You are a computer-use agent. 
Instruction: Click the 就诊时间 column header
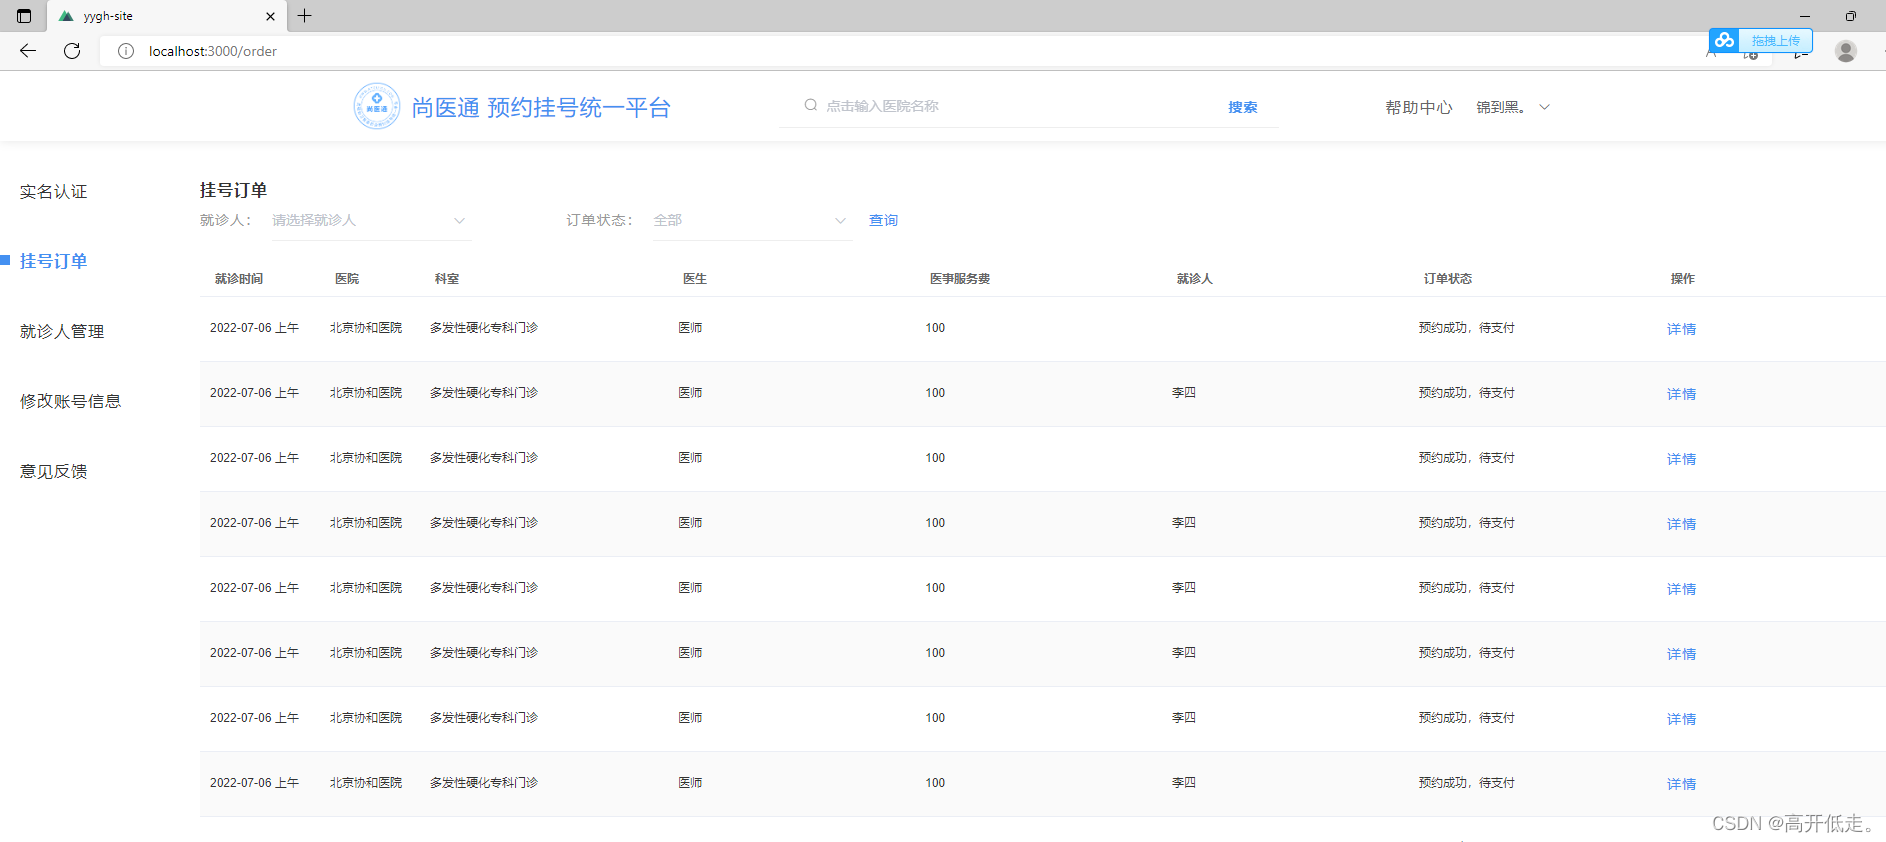tap(239, 278)
